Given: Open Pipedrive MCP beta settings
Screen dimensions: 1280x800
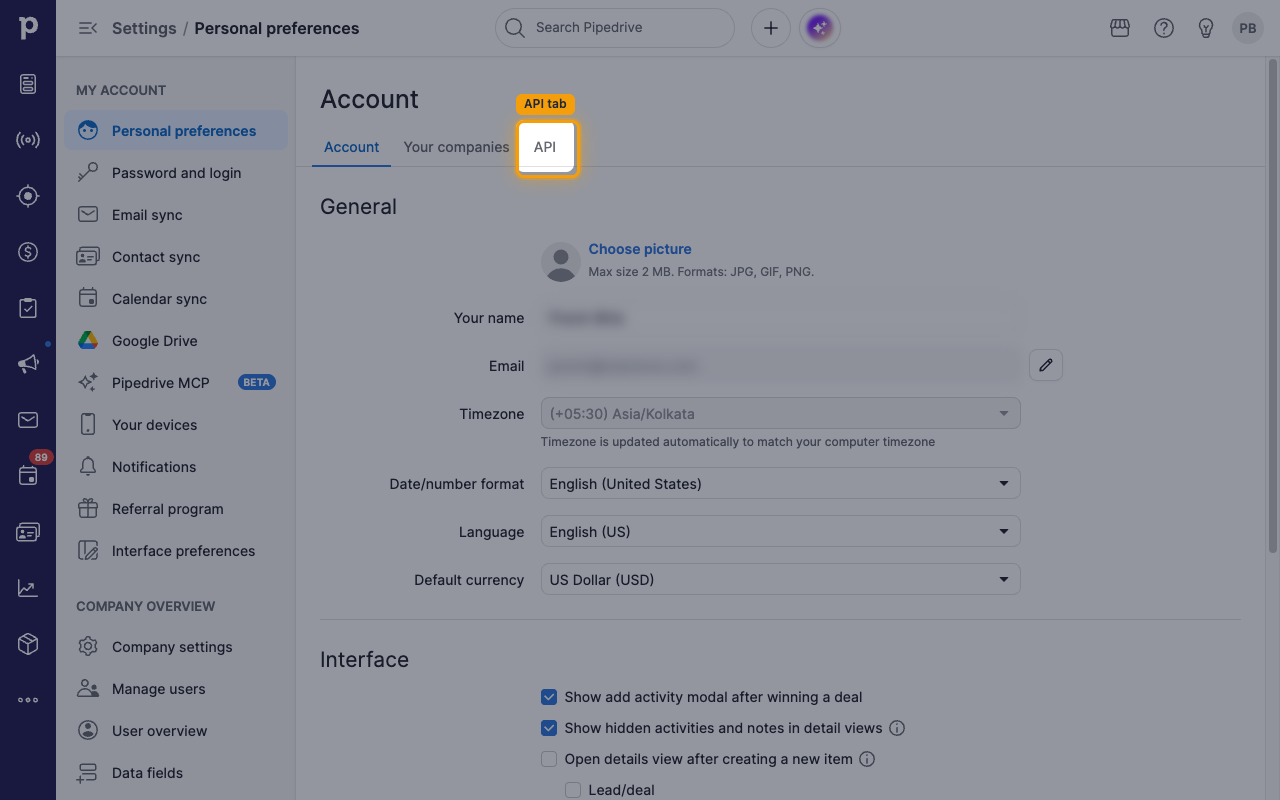Looking at the screenshot, I should tap(176, 383).
